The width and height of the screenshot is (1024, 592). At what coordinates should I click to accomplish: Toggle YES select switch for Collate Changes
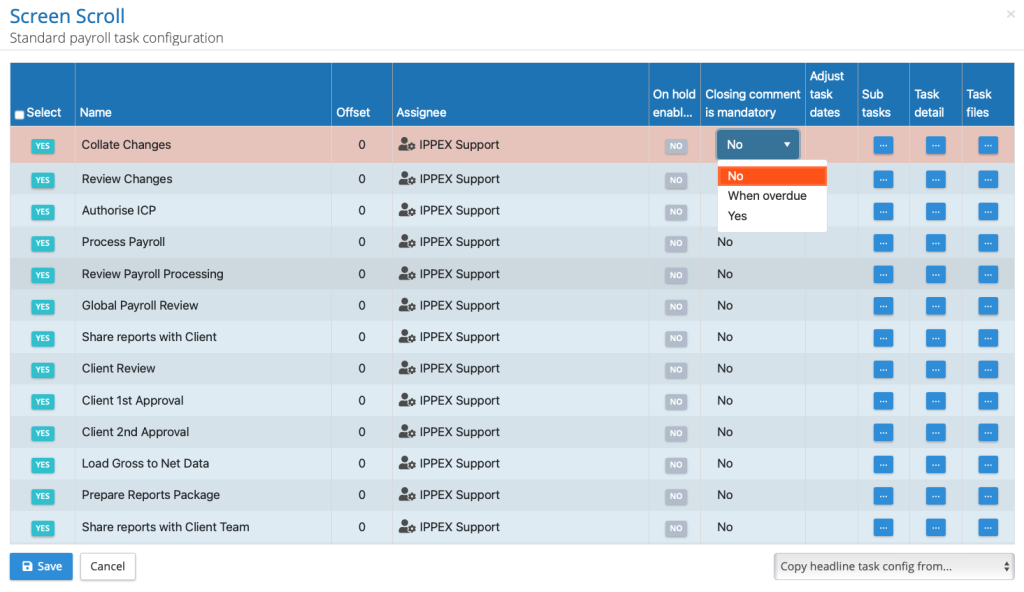click(x=42, y=146)
